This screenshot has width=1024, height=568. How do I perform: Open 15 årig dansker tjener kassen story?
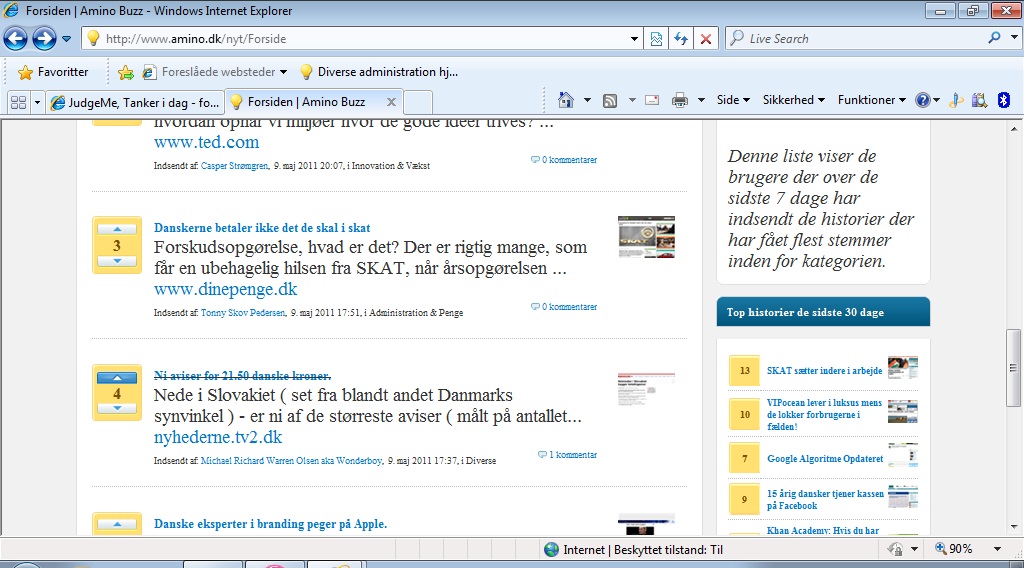click(825, 499)
